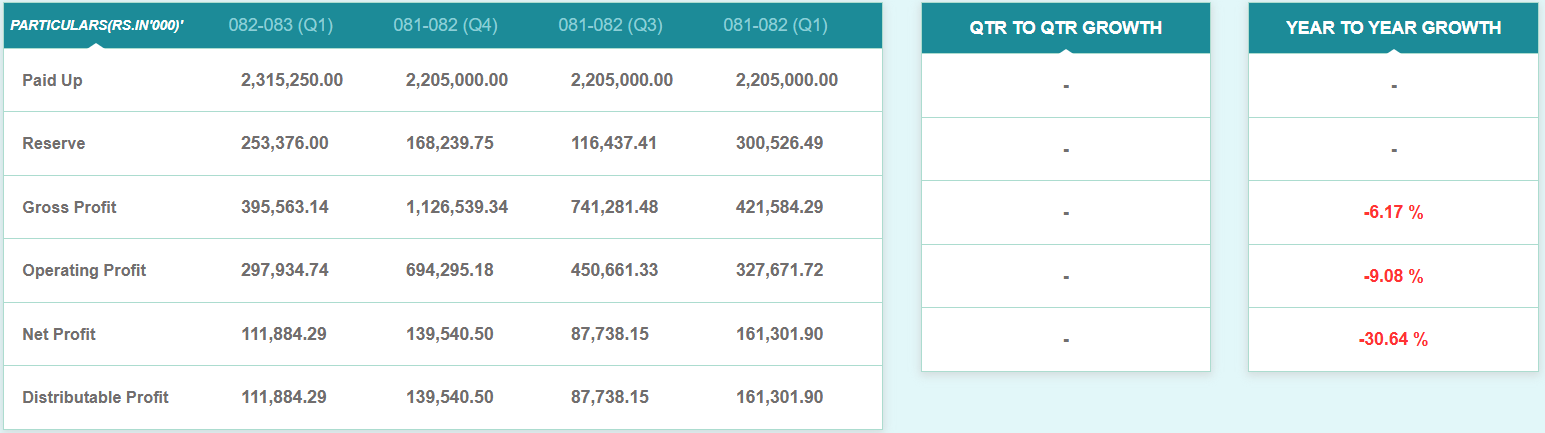
Task: Click the Gross Profit row label
Action: pyautogui.click(x=69, y=207)
